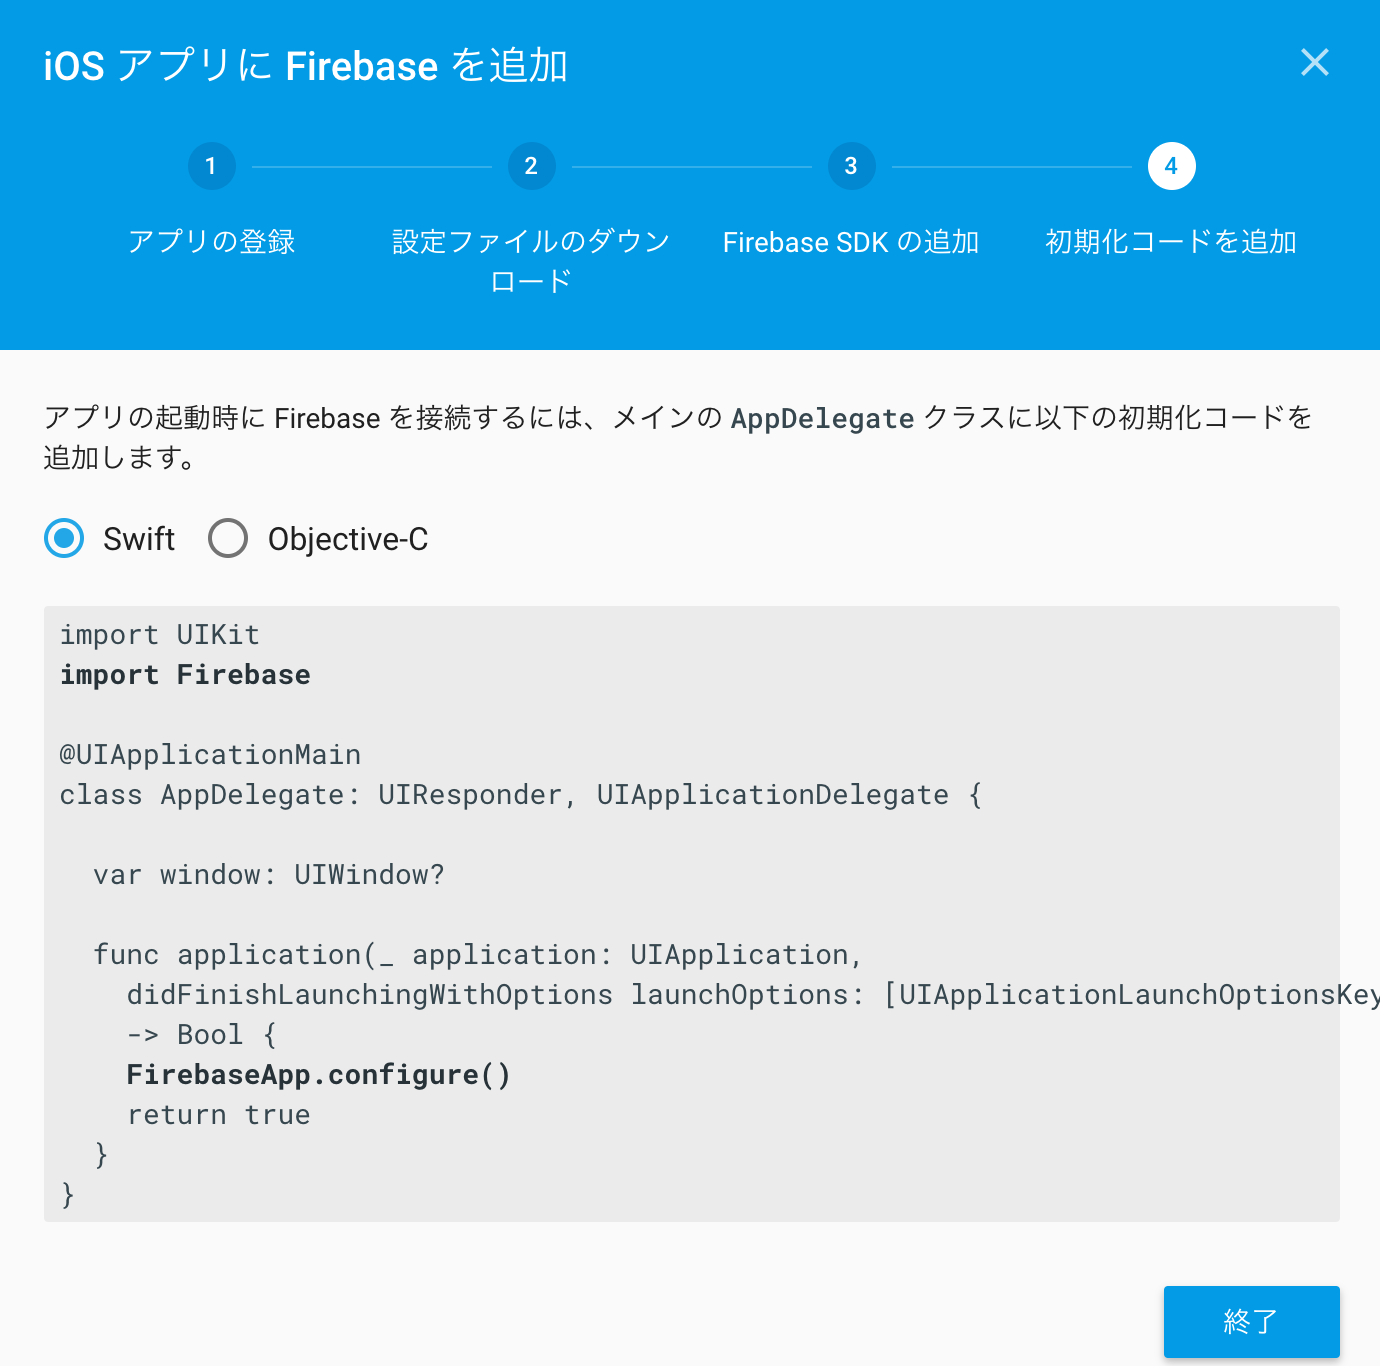This screenshot has height=1366, width=1380.
Task: Open the 設定ファイルのダウンロード step label
Action: (x=531, y=261)
